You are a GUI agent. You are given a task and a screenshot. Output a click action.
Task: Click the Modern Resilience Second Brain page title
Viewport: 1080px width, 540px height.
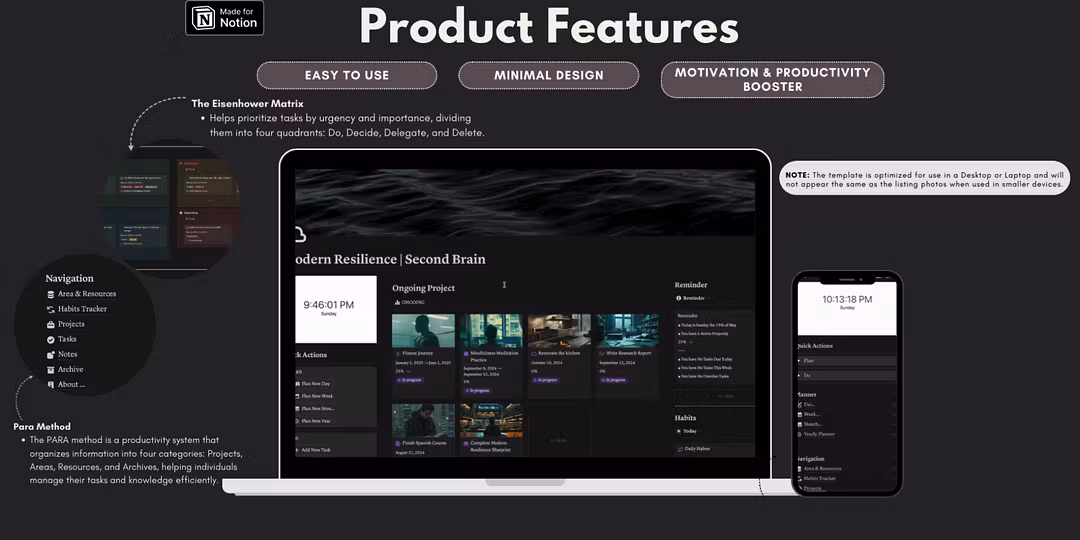(390, 260)
